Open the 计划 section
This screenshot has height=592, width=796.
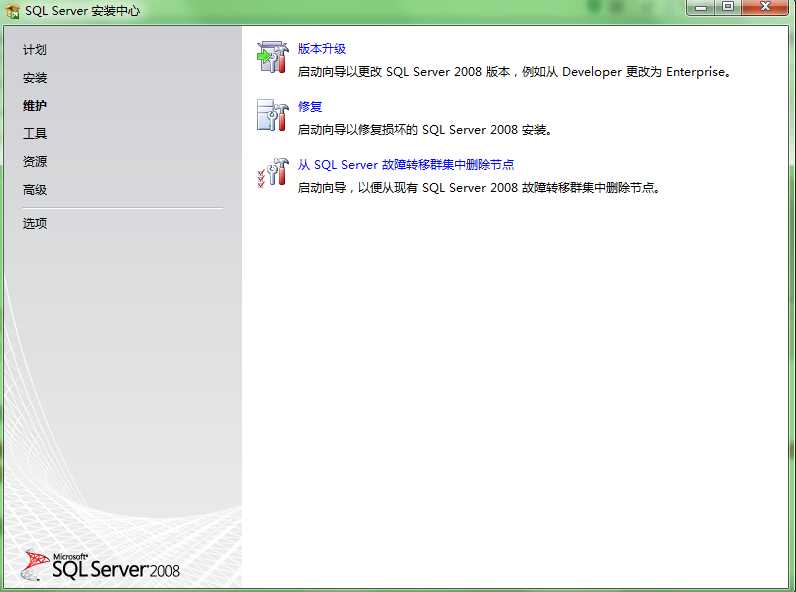click(x=35, y=50)
